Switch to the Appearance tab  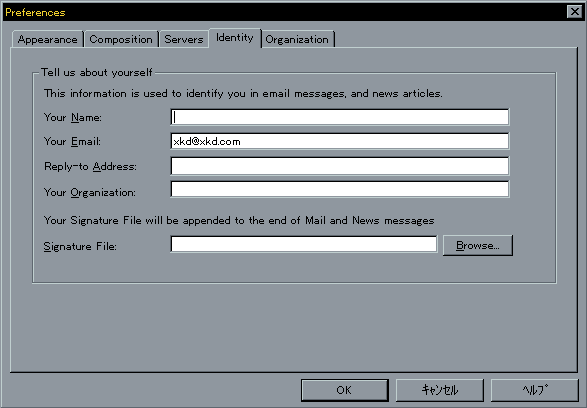click(48, 39)
